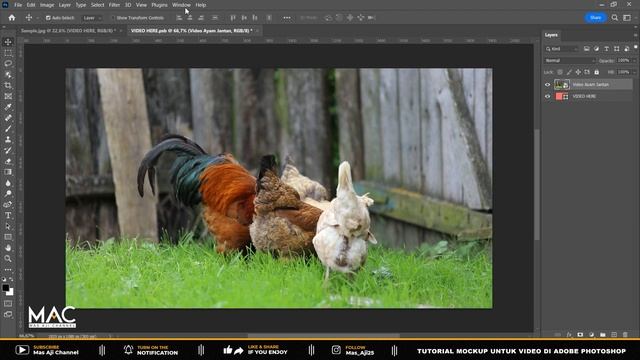The width and height of the screenshot is (640, 360).
Task: Open the Opacity slider arrow
Action: pos(634,60)
